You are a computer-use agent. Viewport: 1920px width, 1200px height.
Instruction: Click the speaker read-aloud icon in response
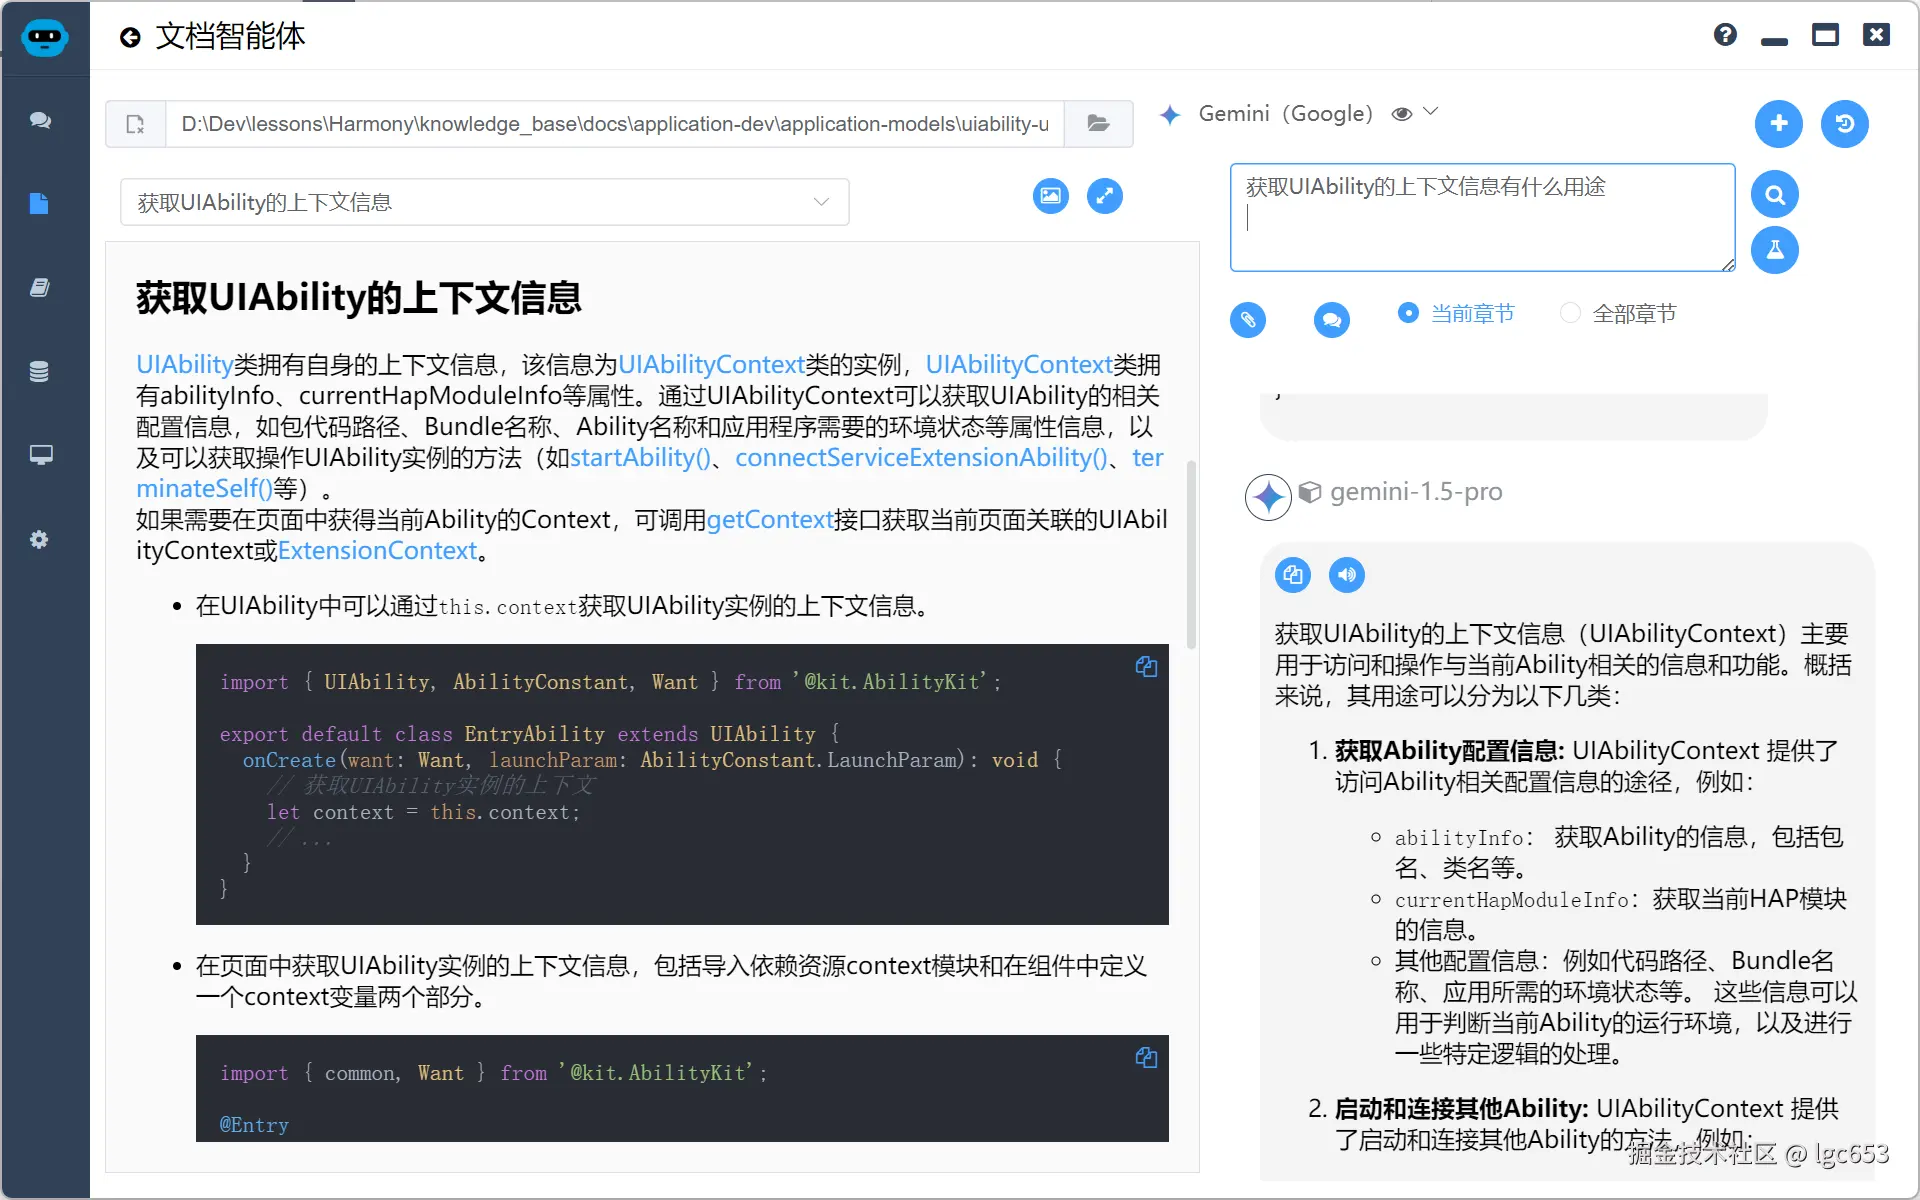click(x=1346, y=575)
